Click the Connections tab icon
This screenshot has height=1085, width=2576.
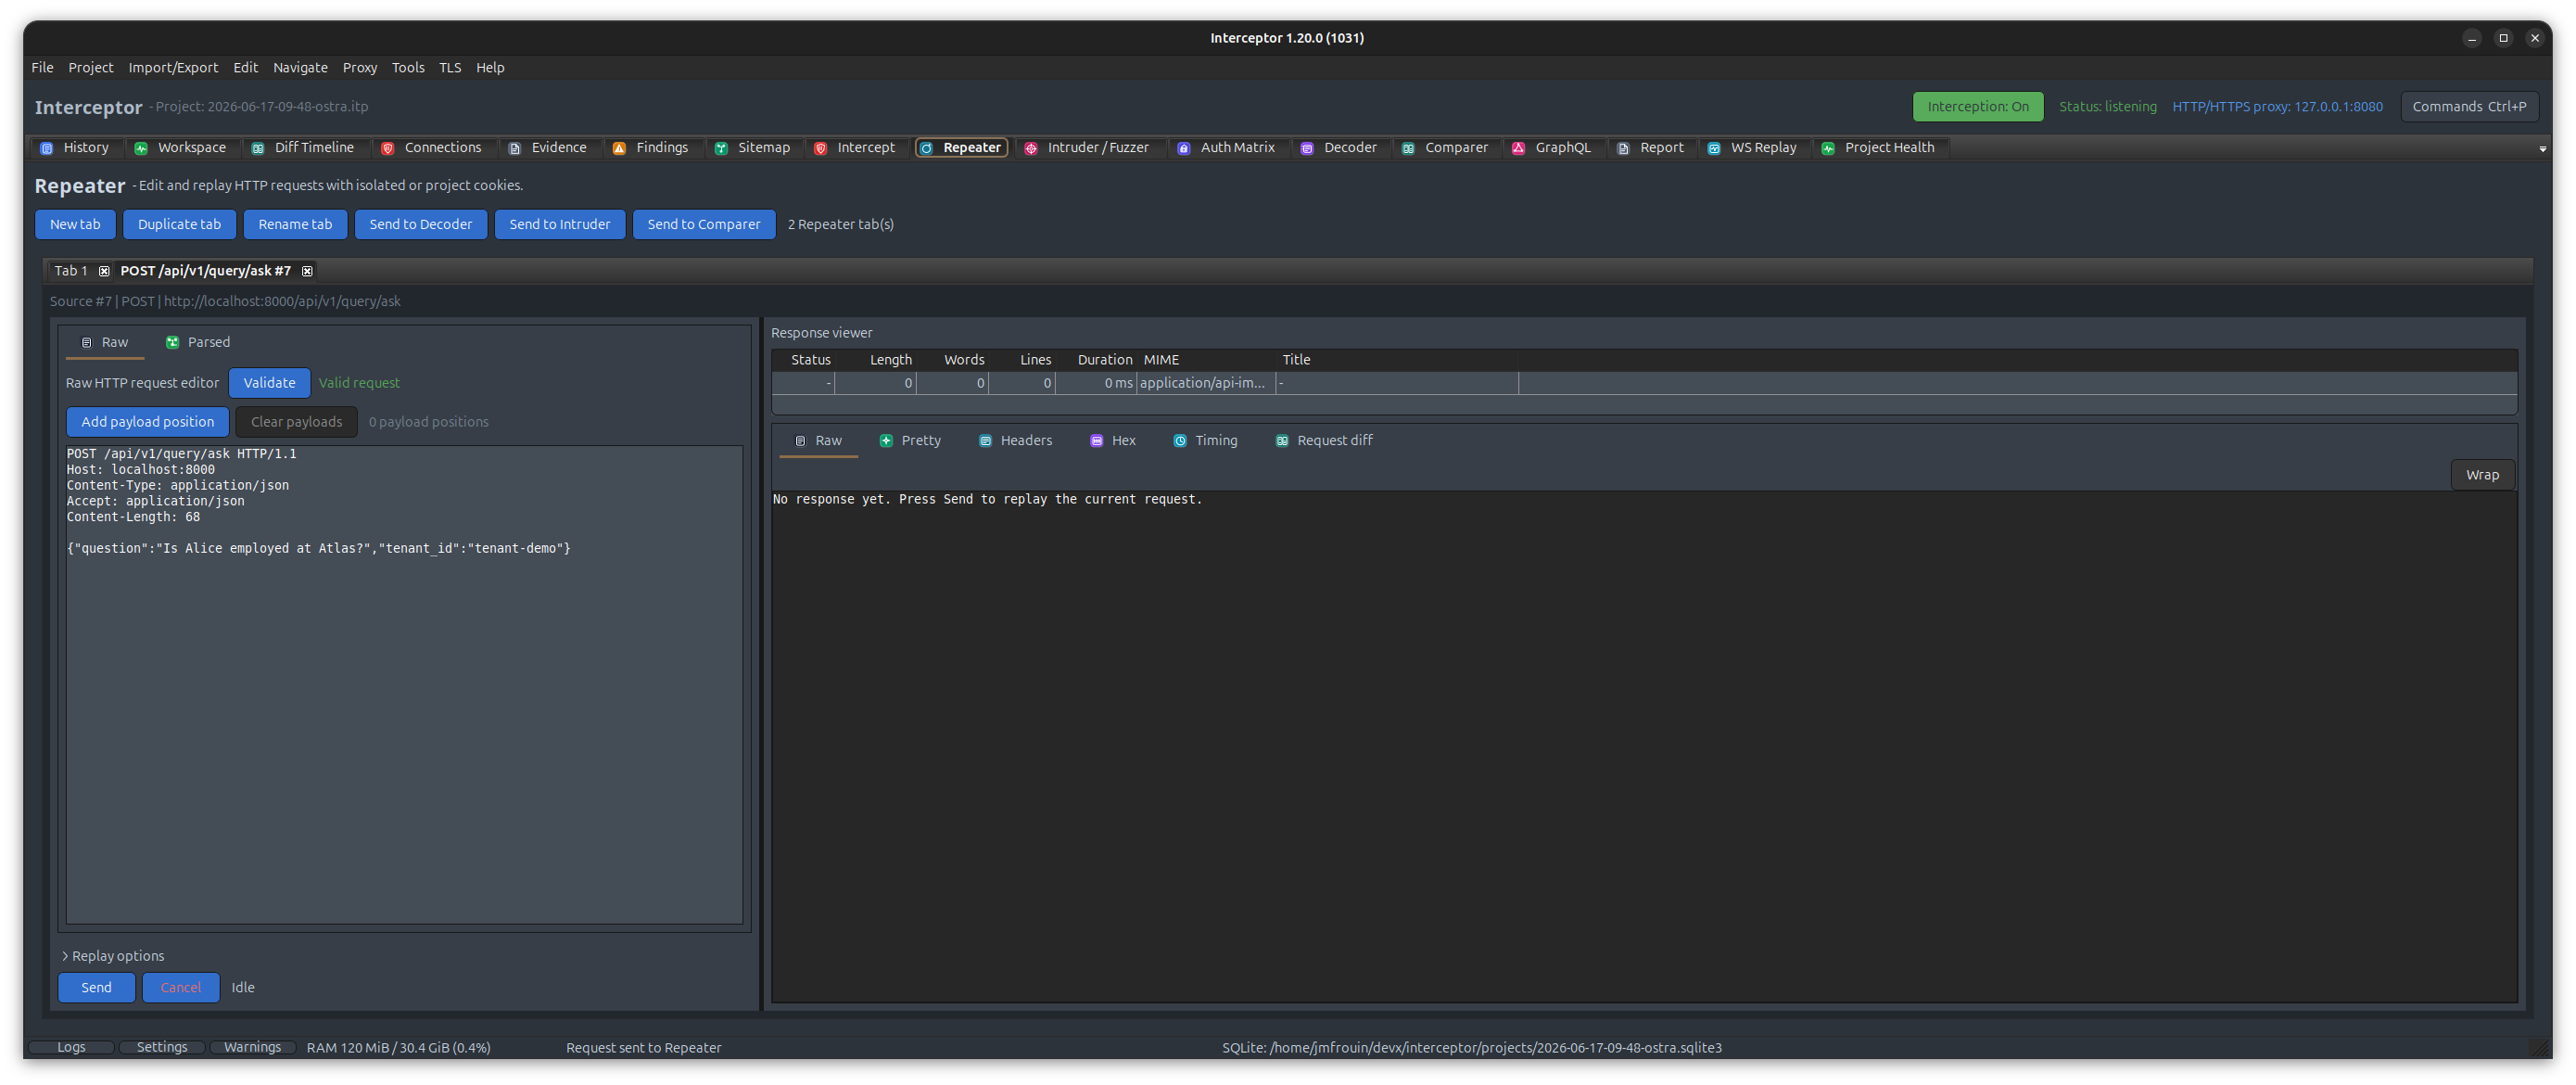388,148
